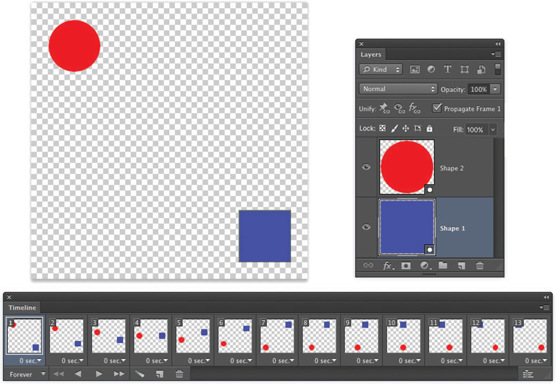Select the smart object filter icon
This screenshot has width=556, height=384.
481,69
